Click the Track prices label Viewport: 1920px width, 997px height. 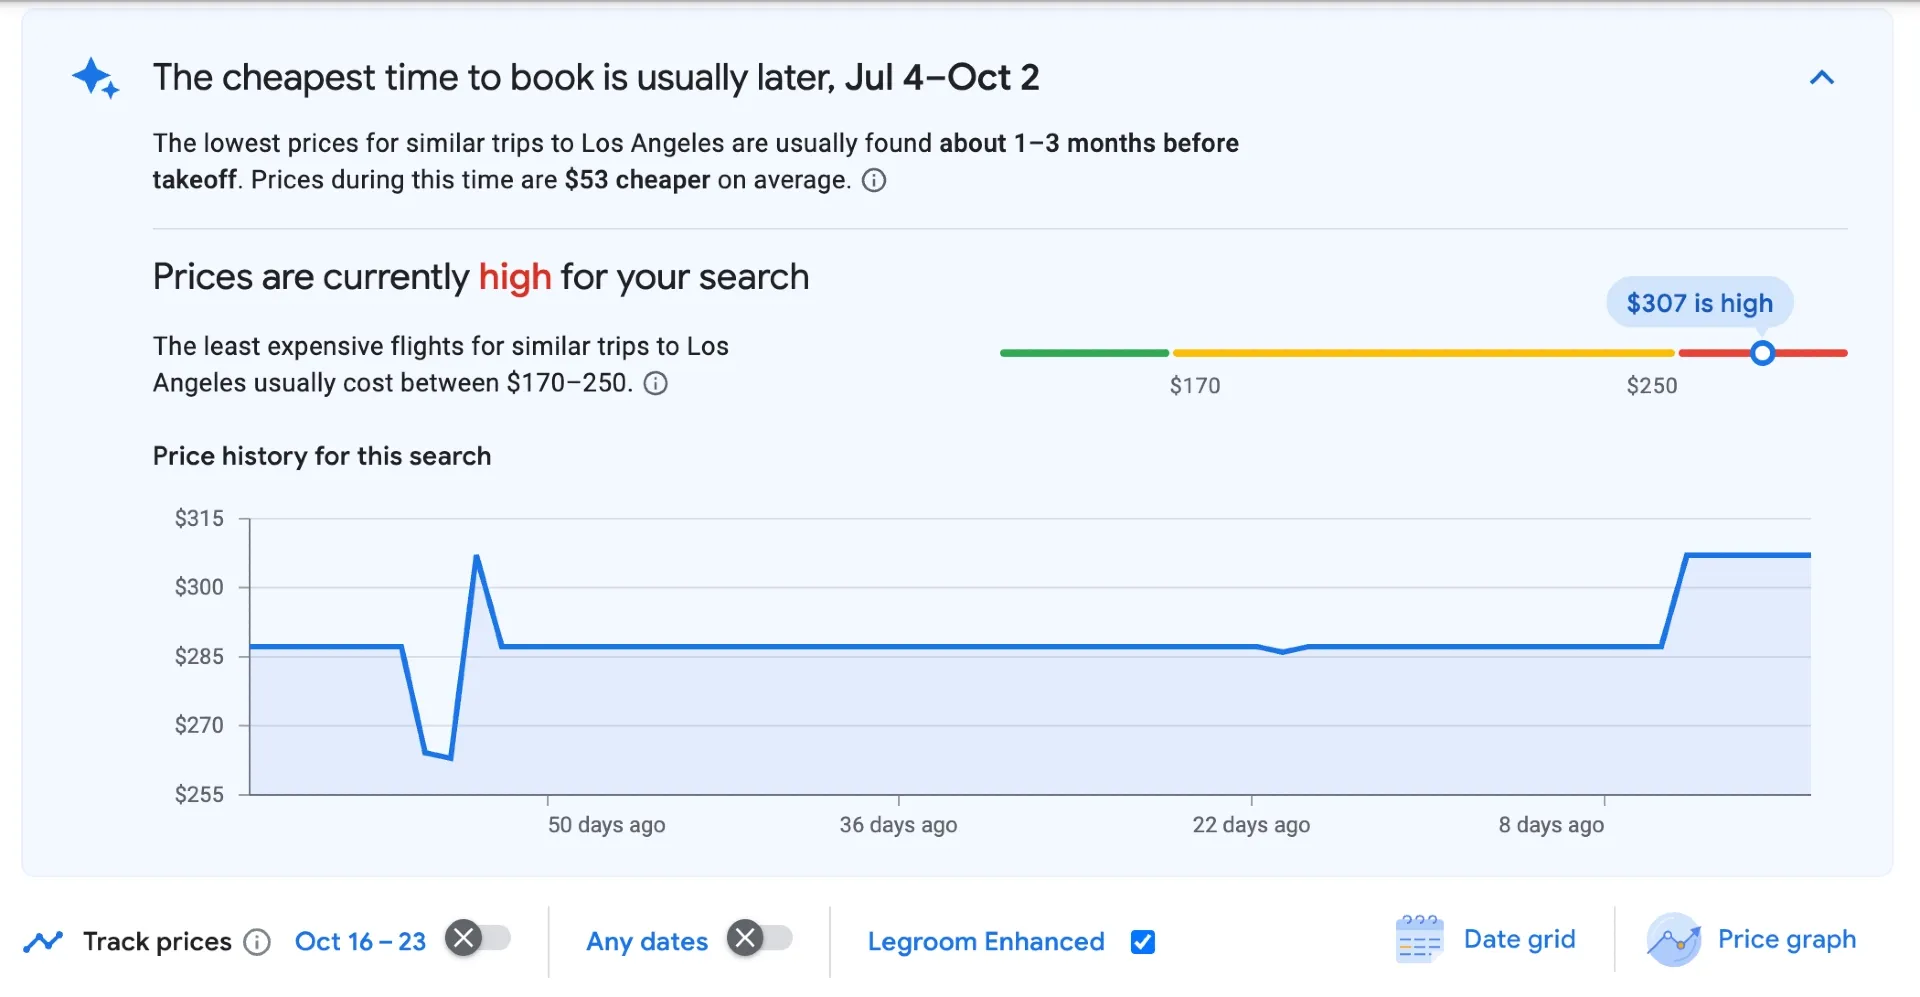point(156,941)
